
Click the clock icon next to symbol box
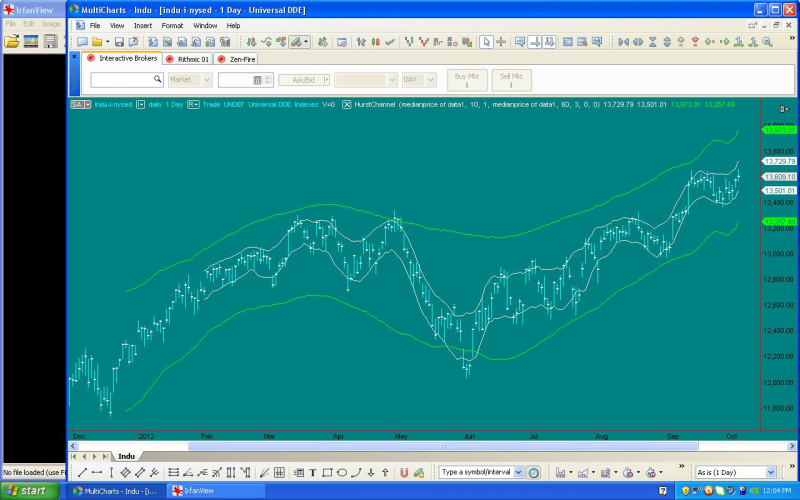click(533, 472)
